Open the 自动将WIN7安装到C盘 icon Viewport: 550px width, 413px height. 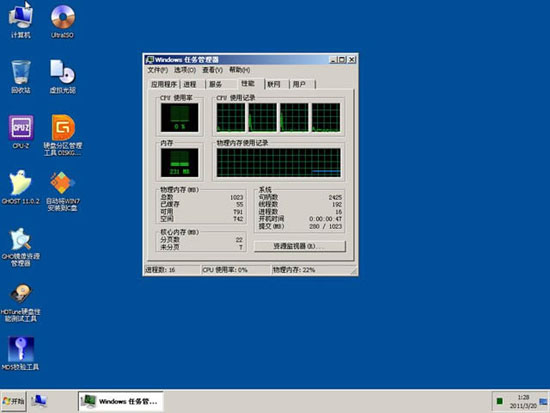click(x=63, y=191)
